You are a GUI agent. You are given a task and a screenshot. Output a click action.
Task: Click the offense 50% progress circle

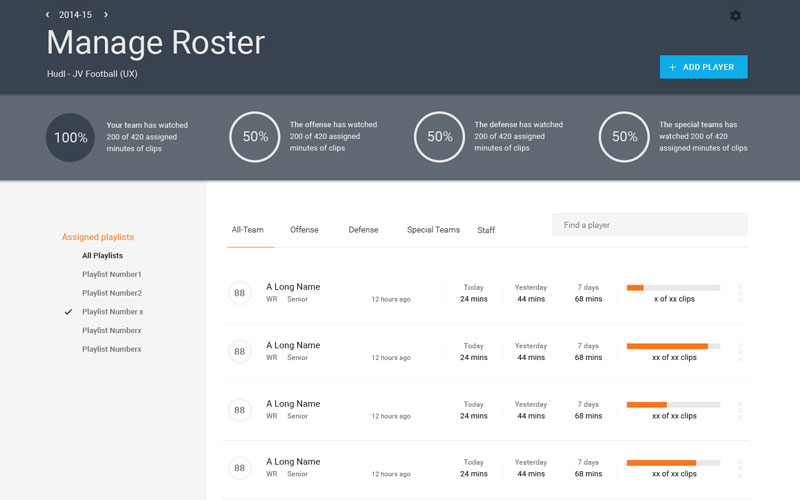coord(254,137)
